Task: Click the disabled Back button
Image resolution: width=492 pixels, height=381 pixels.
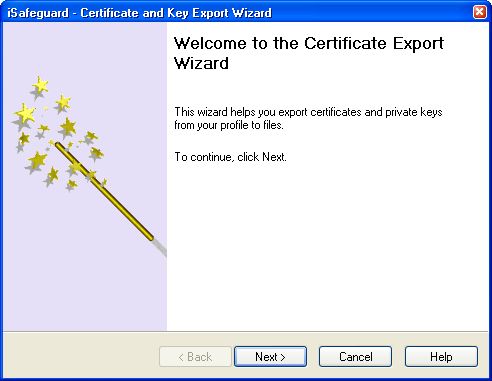Action: [x=195, y=357]
